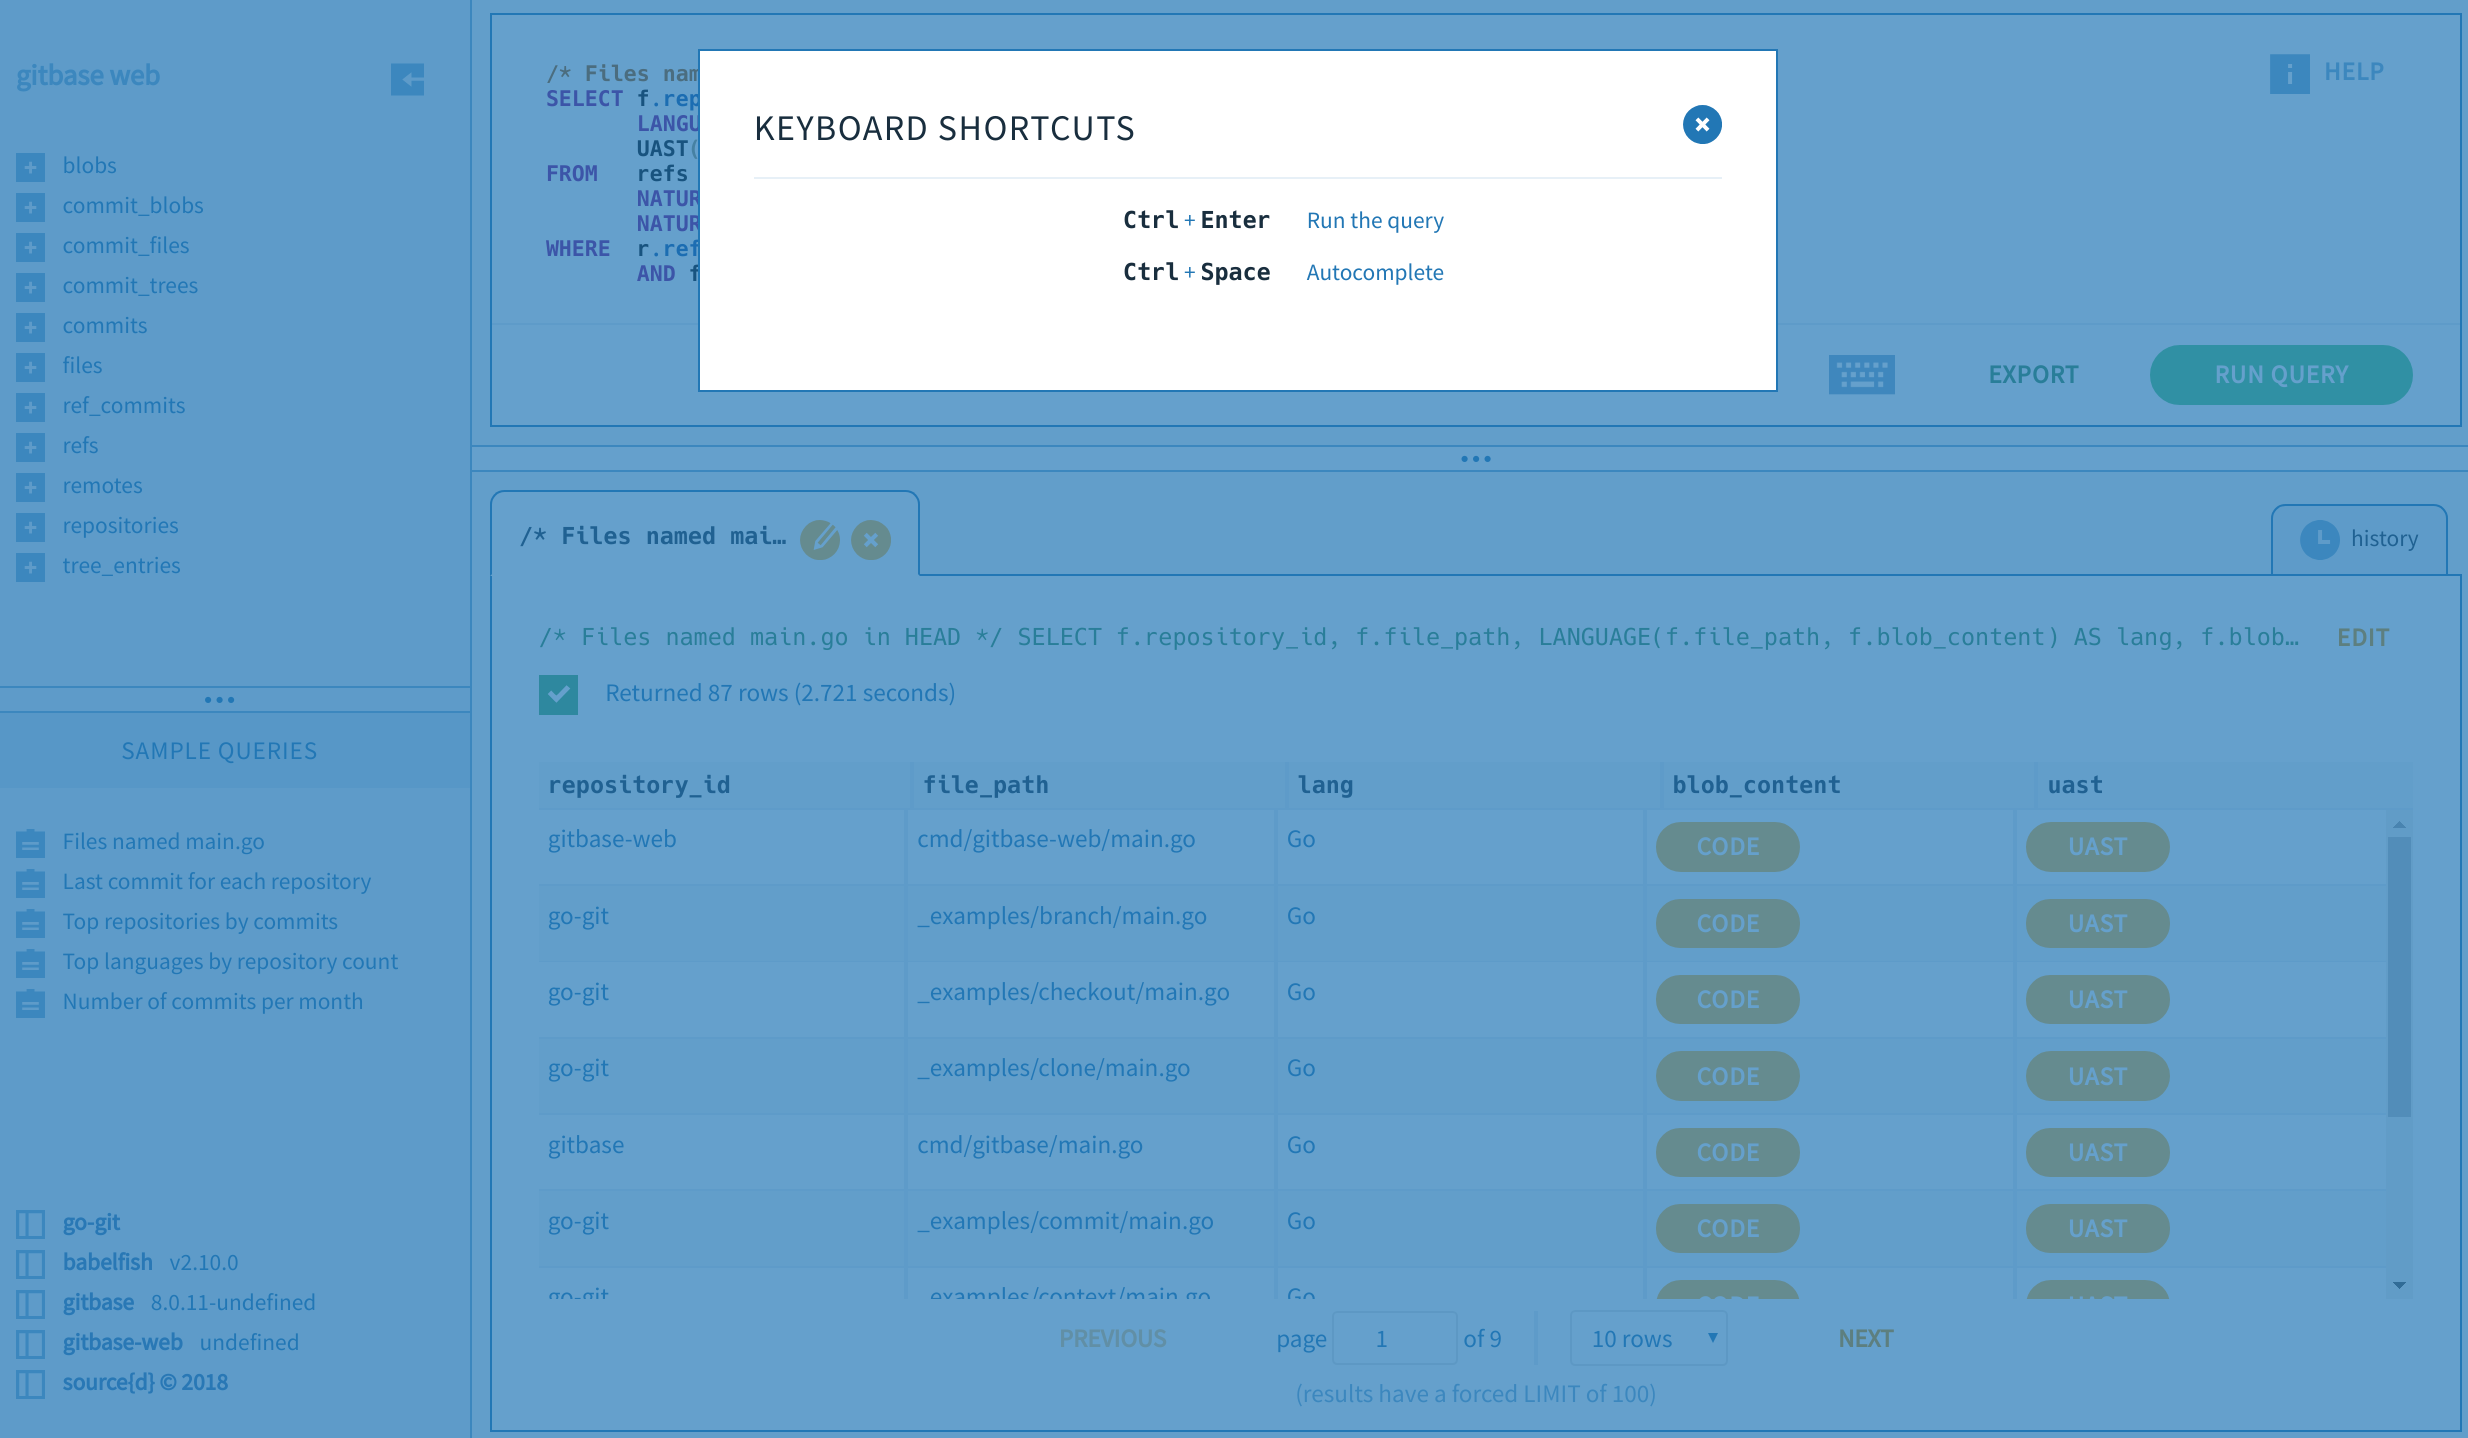Open the 10 rows page size dropdown

tap(1648, 1339)
